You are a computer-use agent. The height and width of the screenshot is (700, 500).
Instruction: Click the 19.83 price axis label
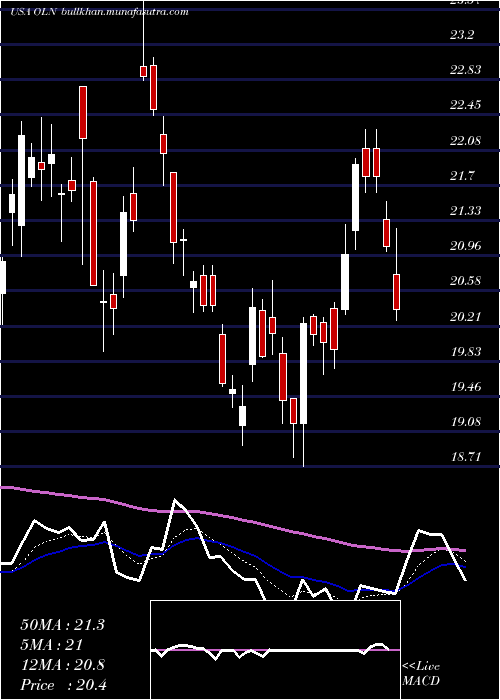466,351
